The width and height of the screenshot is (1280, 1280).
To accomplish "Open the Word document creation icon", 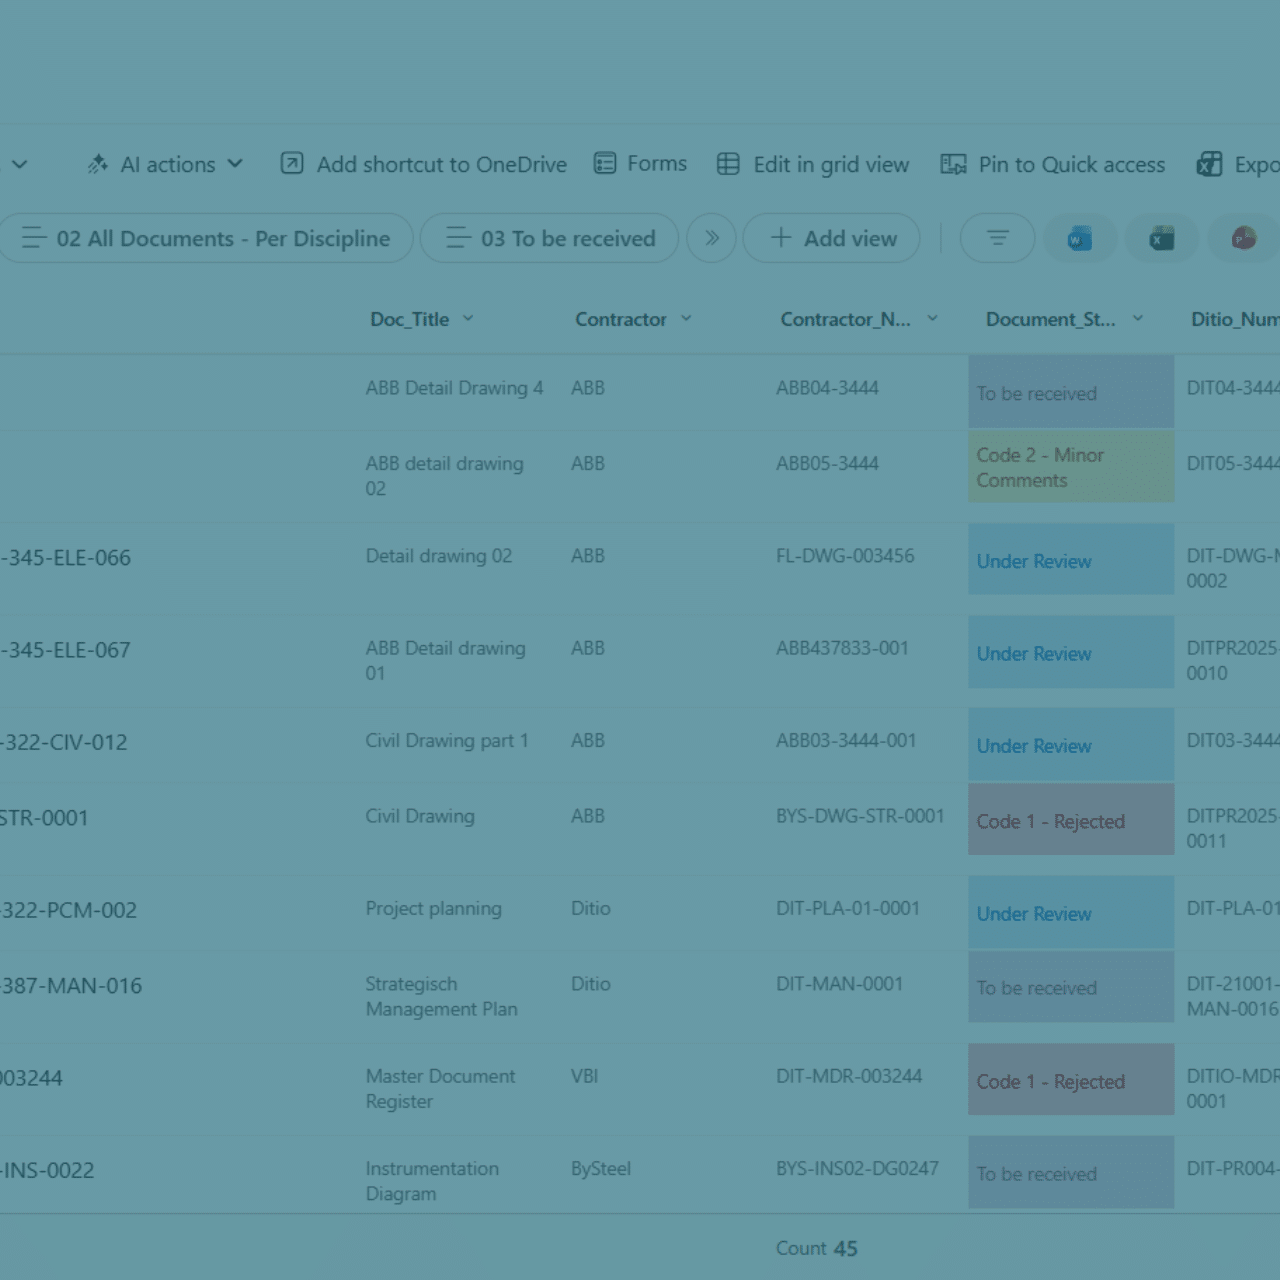I will pos(1079,238).
